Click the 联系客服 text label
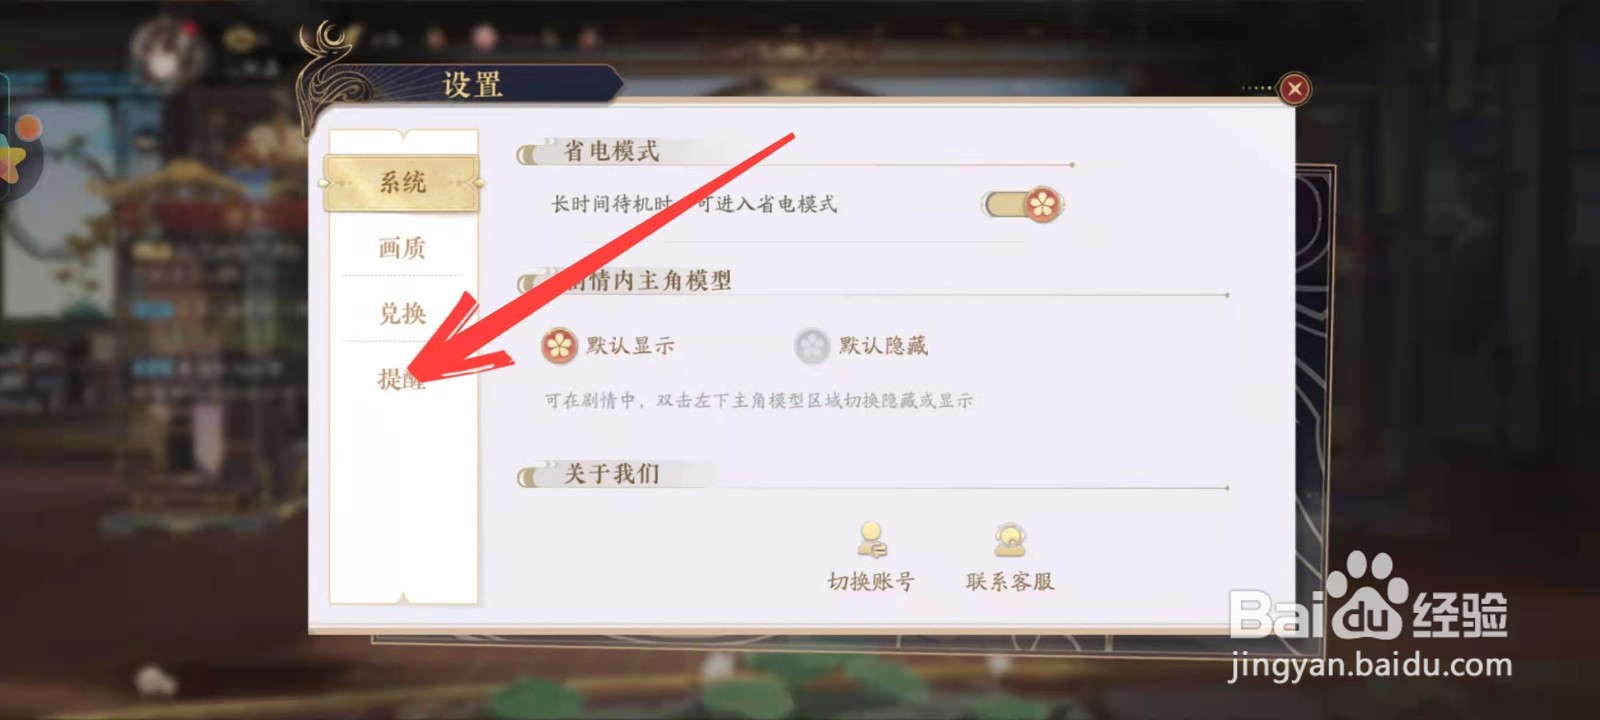The width and height of the screenshot is (1600, 720). 1010,582
